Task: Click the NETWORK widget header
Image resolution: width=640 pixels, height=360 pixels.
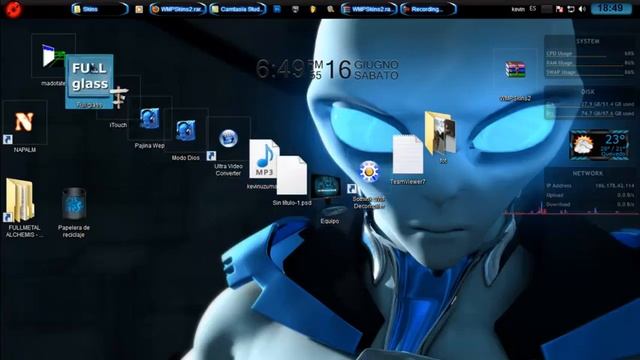Action: tap(588, 173)
